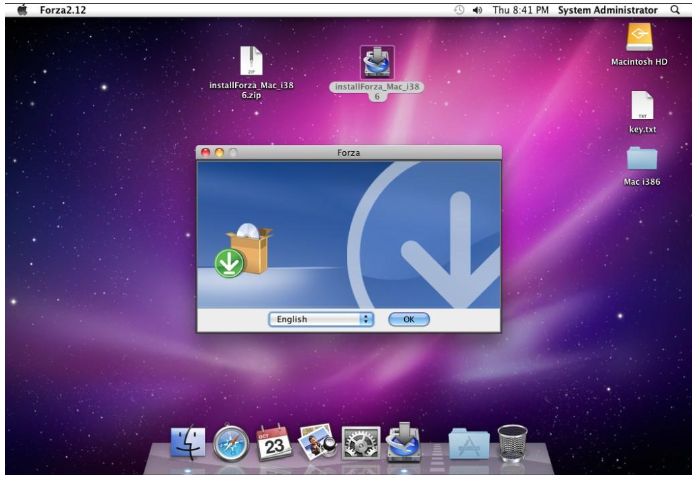Screen dimensions: 695x477
Task: Open the English language dropdown
Action: tap(321, 319)
